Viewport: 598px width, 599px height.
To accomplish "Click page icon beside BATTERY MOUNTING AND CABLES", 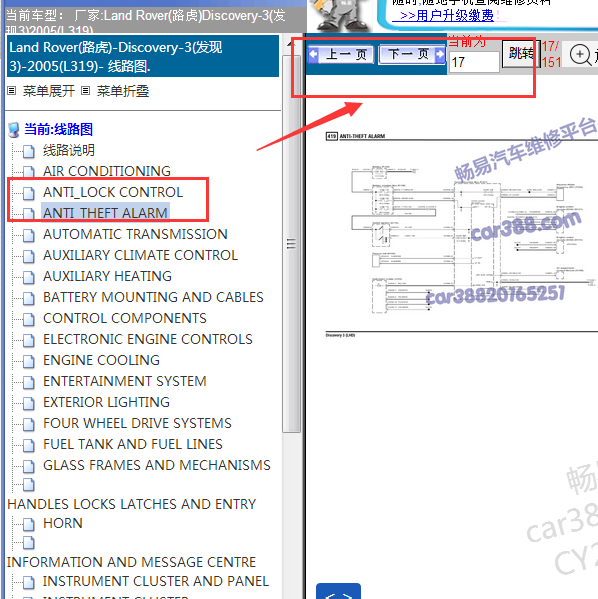I will (x=29, y=298).
